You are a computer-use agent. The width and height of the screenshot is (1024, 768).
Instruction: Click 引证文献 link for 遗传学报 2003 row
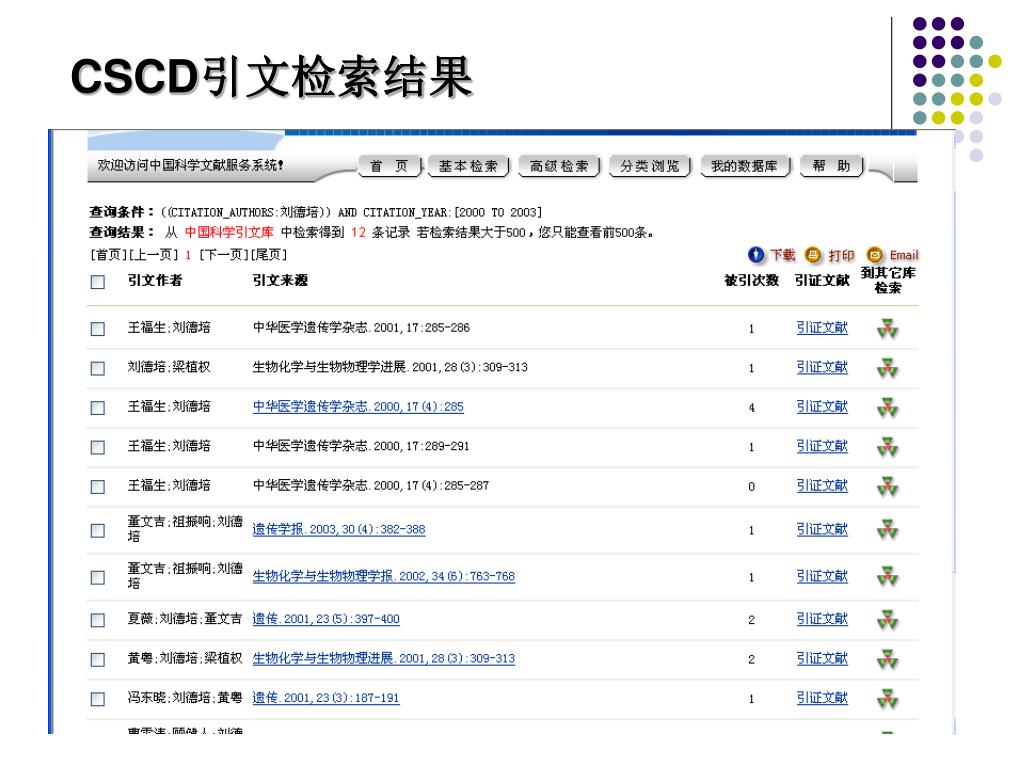click(x=822, y=530)
